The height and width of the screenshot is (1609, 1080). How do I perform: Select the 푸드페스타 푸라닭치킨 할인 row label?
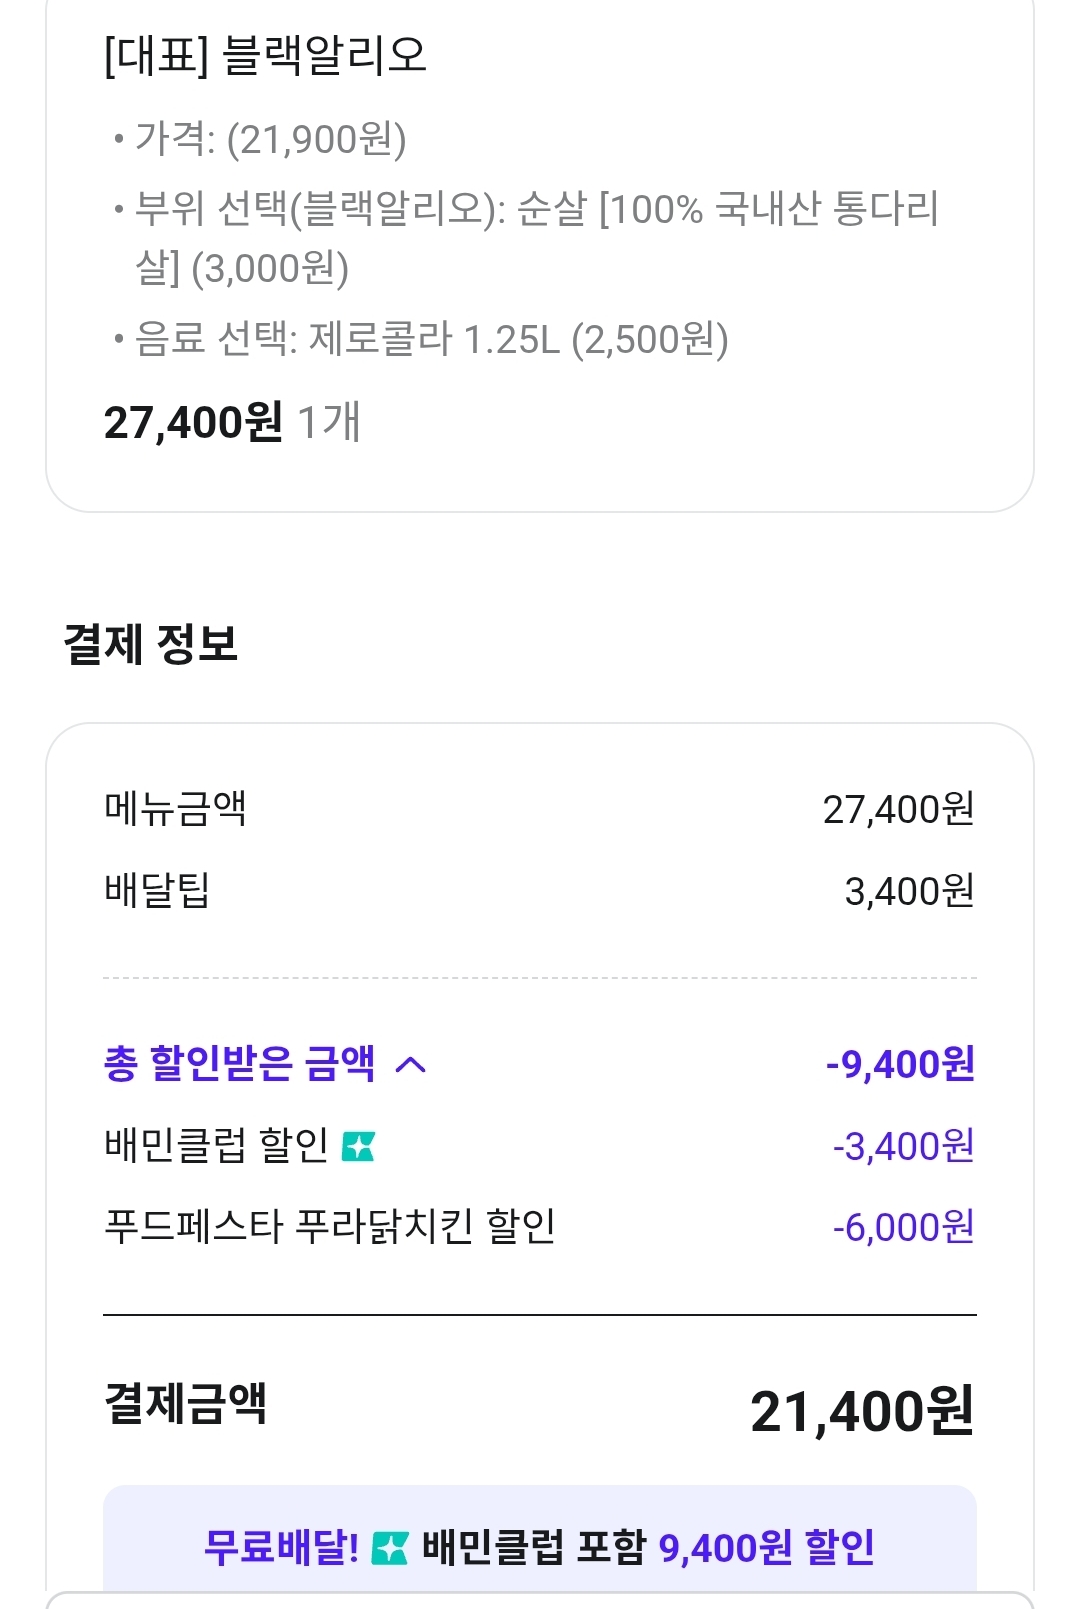click(330, 1227)
